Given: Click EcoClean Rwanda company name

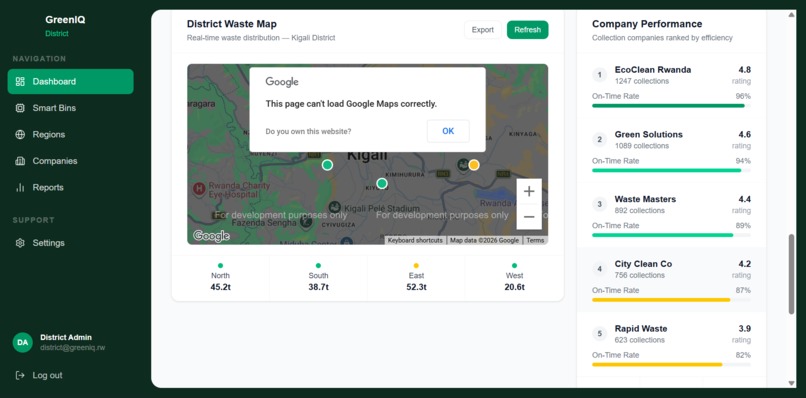Looking at the screenshot, I should [x=653, y=70].
